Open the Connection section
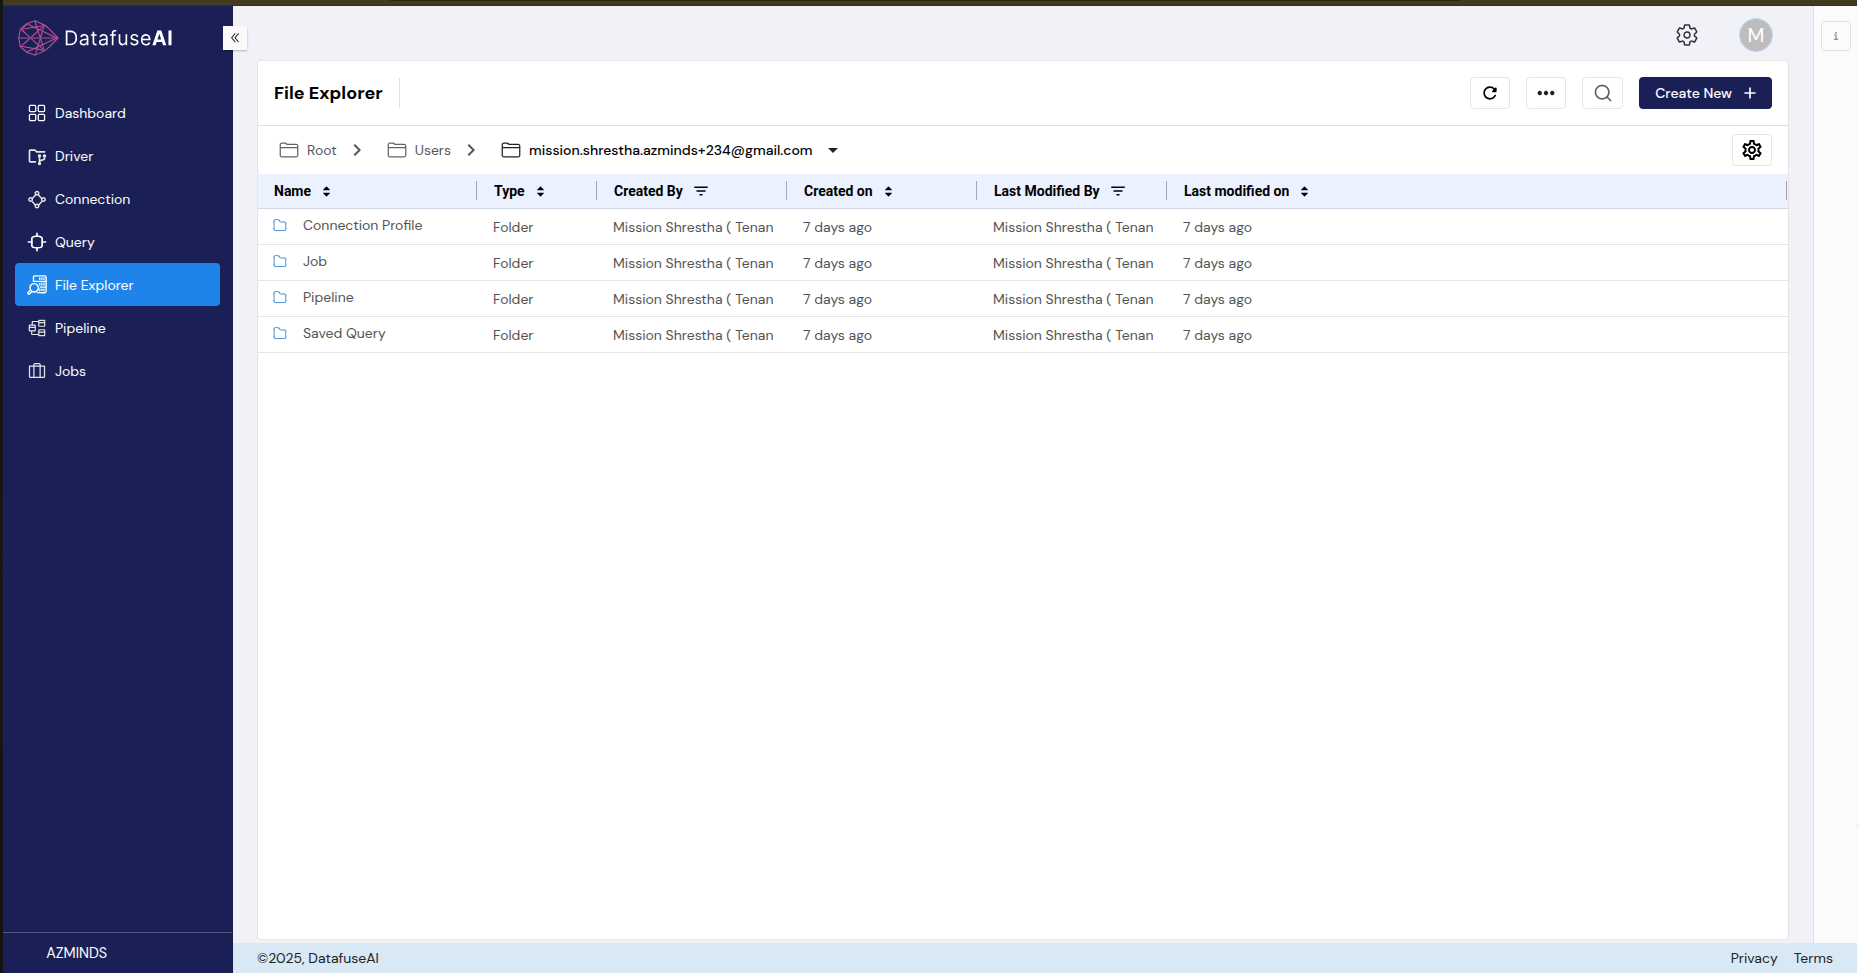Image resolution: width=1858 pixels, height=973 pixels. (x=91, y=199)
